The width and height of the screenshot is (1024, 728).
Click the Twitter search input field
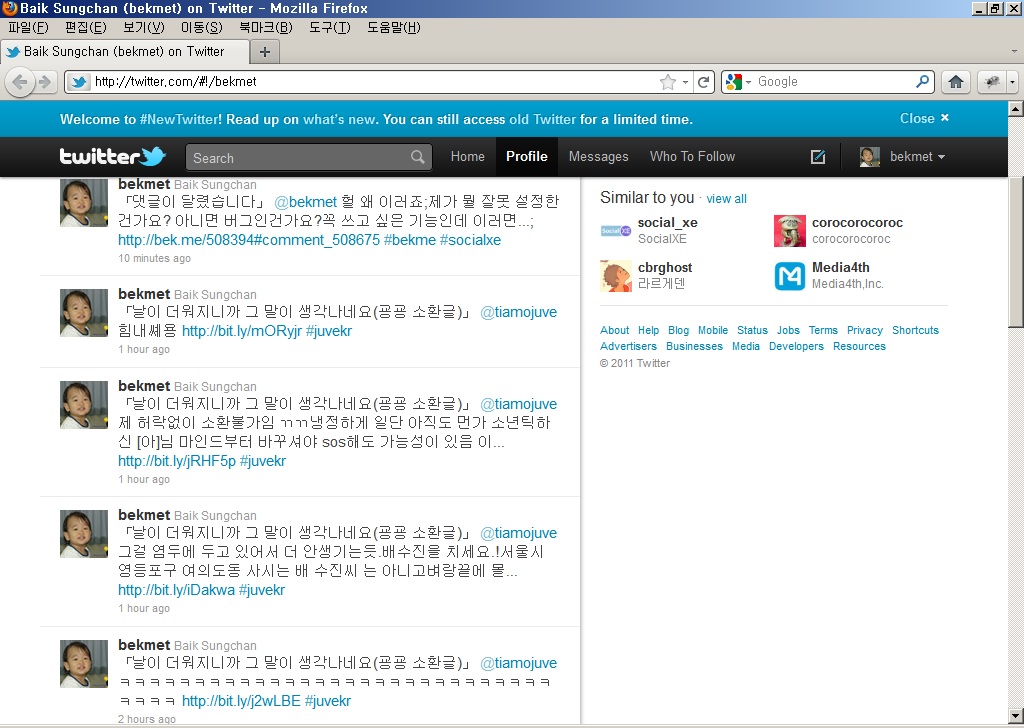pyautogui.click(x=308, y=157)
